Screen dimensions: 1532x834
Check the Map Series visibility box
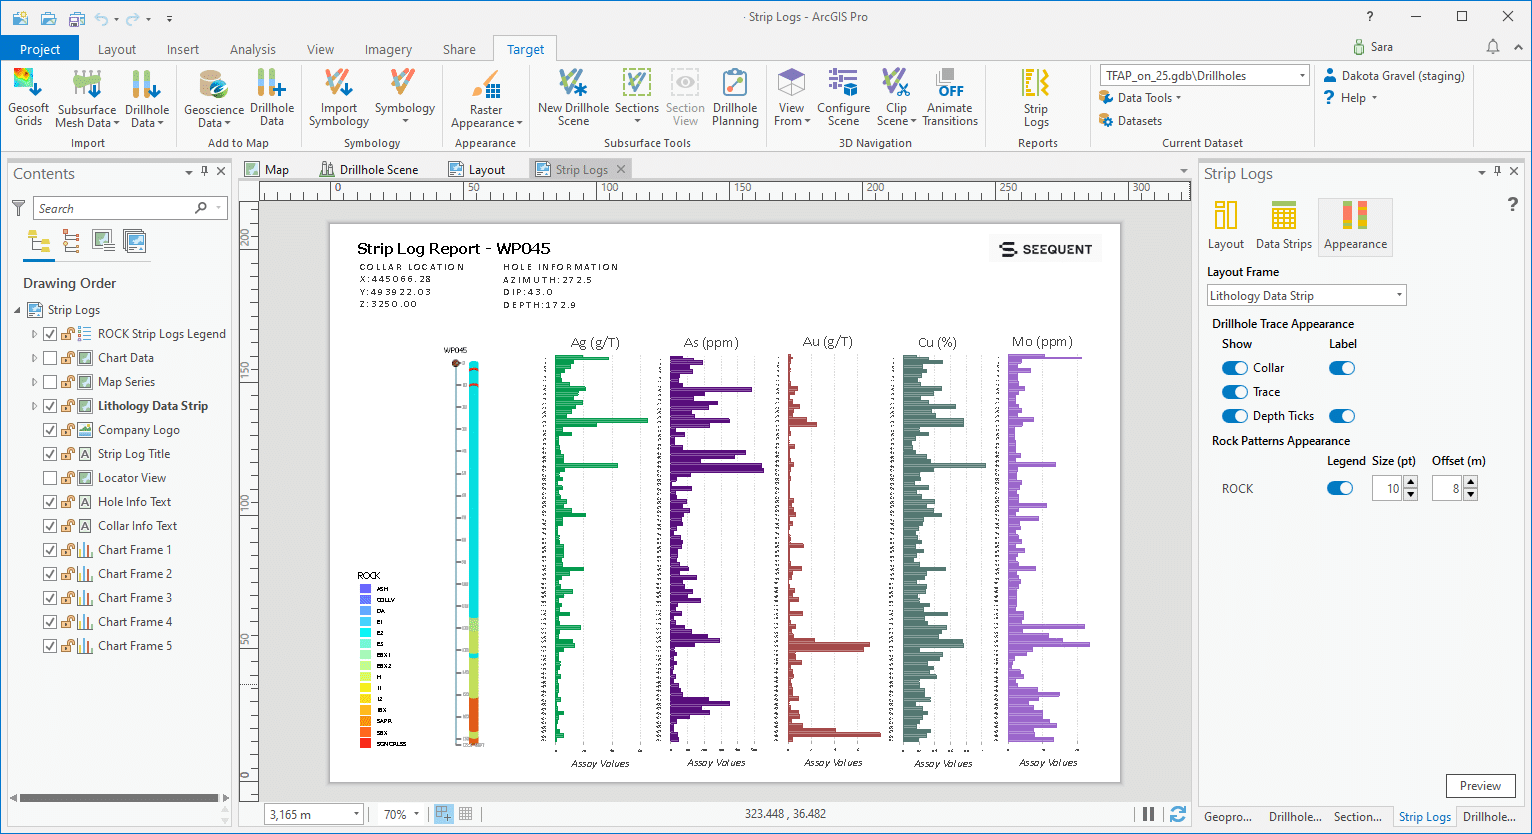coord(50,382)
